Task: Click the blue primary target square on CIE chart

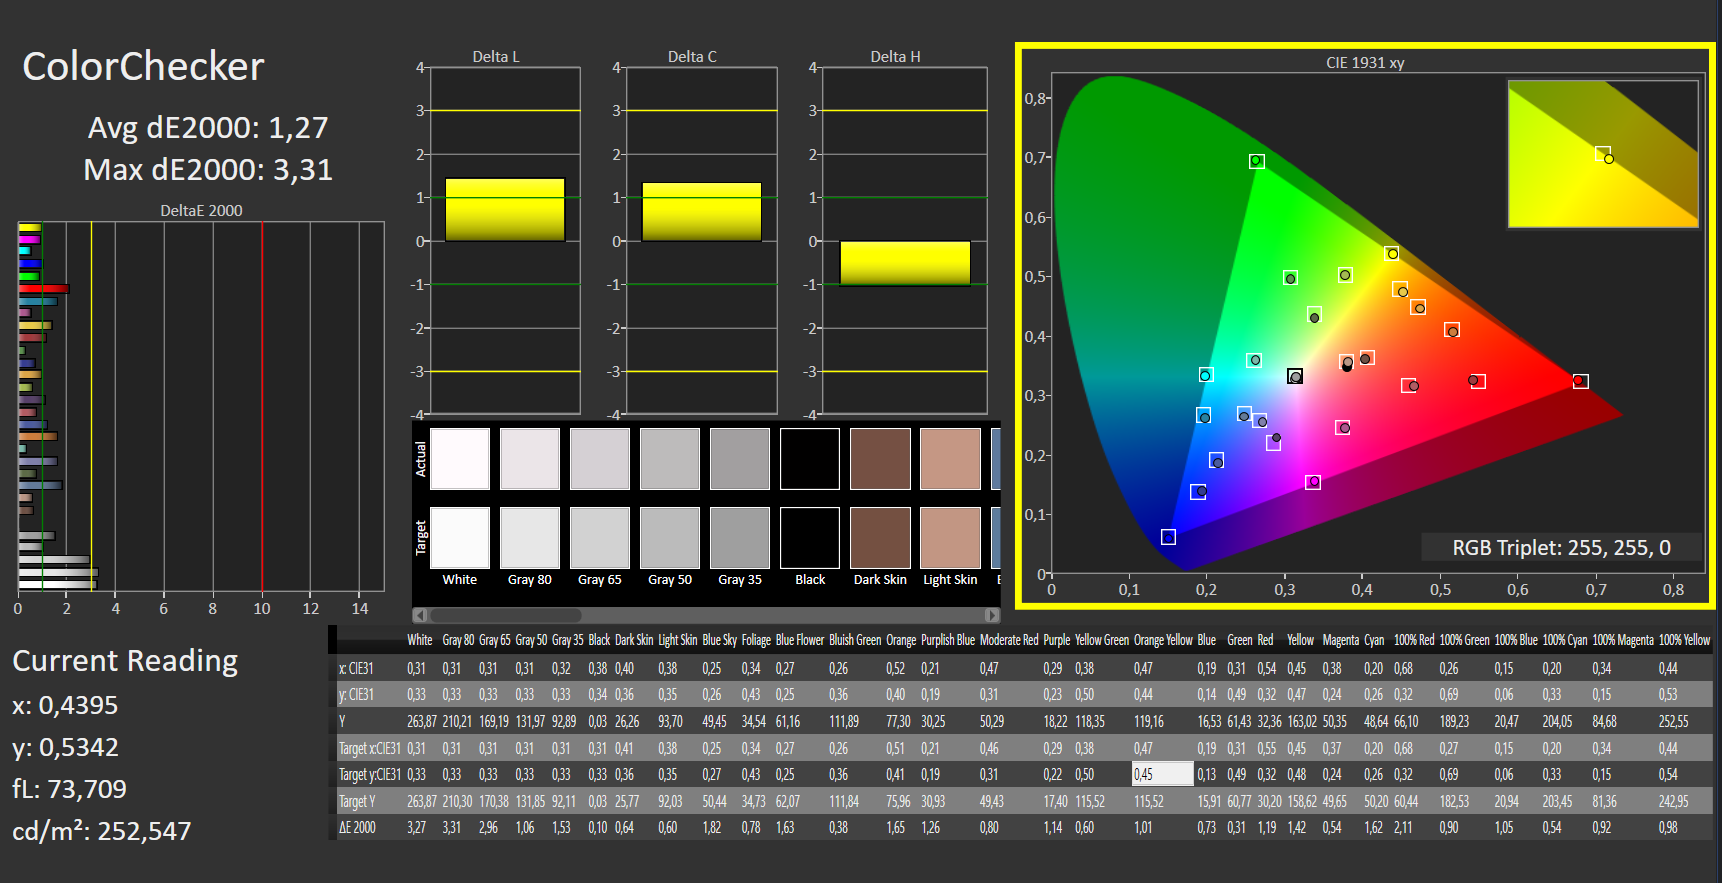Action: pos(1168,537)
